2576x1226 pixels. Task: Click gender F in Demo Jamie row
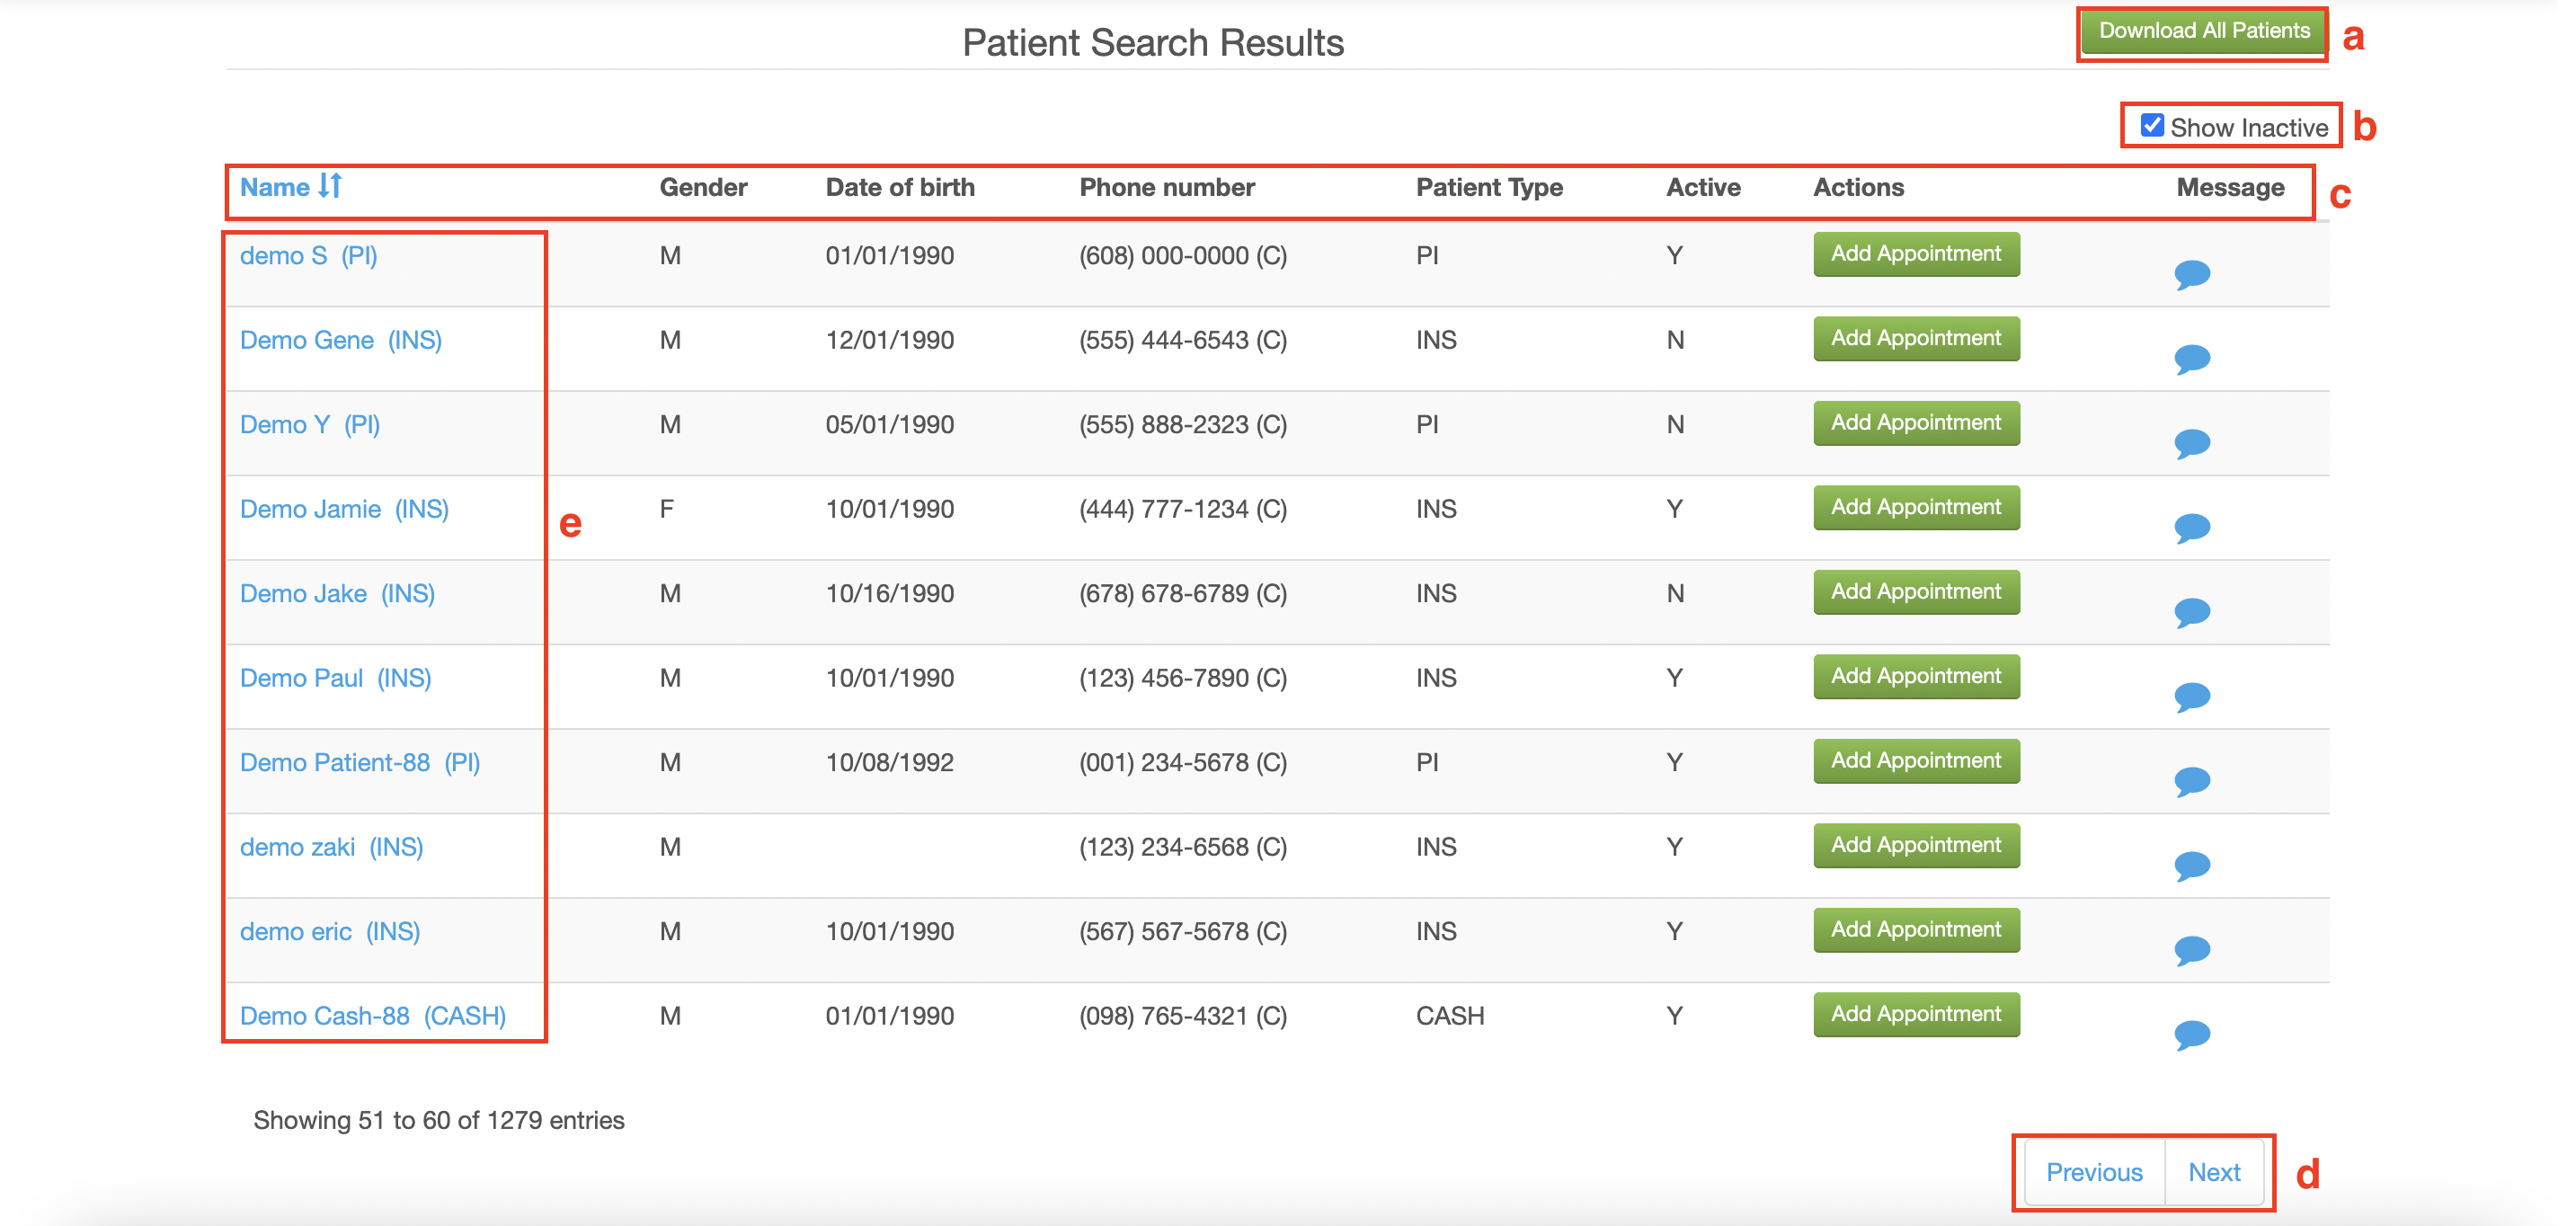click(666, 509)
